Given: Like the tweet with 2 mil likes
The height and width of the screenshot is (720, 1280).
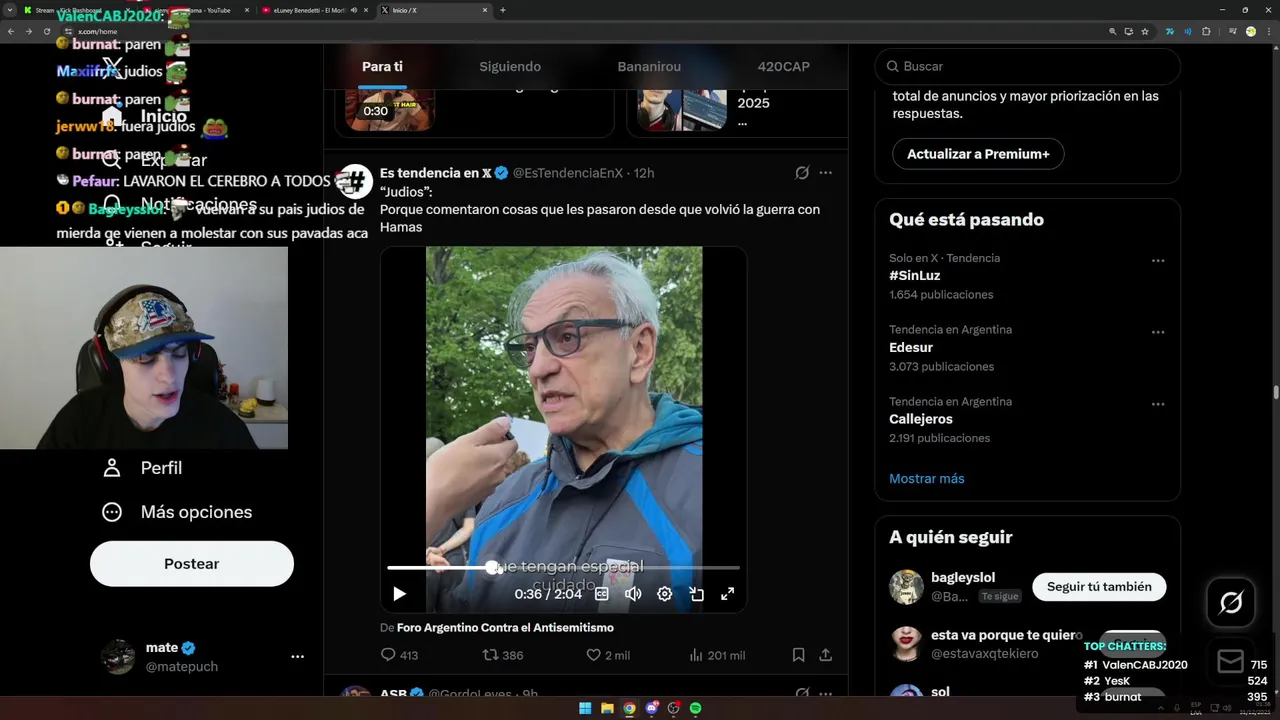Looking at the screenshot, I should (608, 655).
